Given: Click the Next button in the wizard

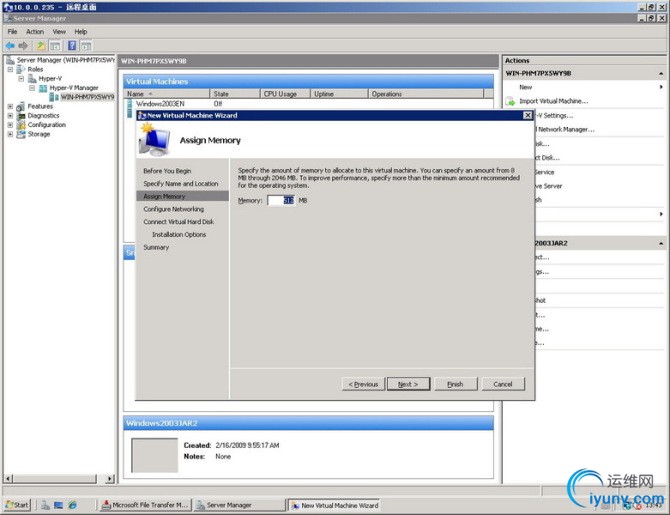Looking at the screenshot, I should (x=408, y=384).
